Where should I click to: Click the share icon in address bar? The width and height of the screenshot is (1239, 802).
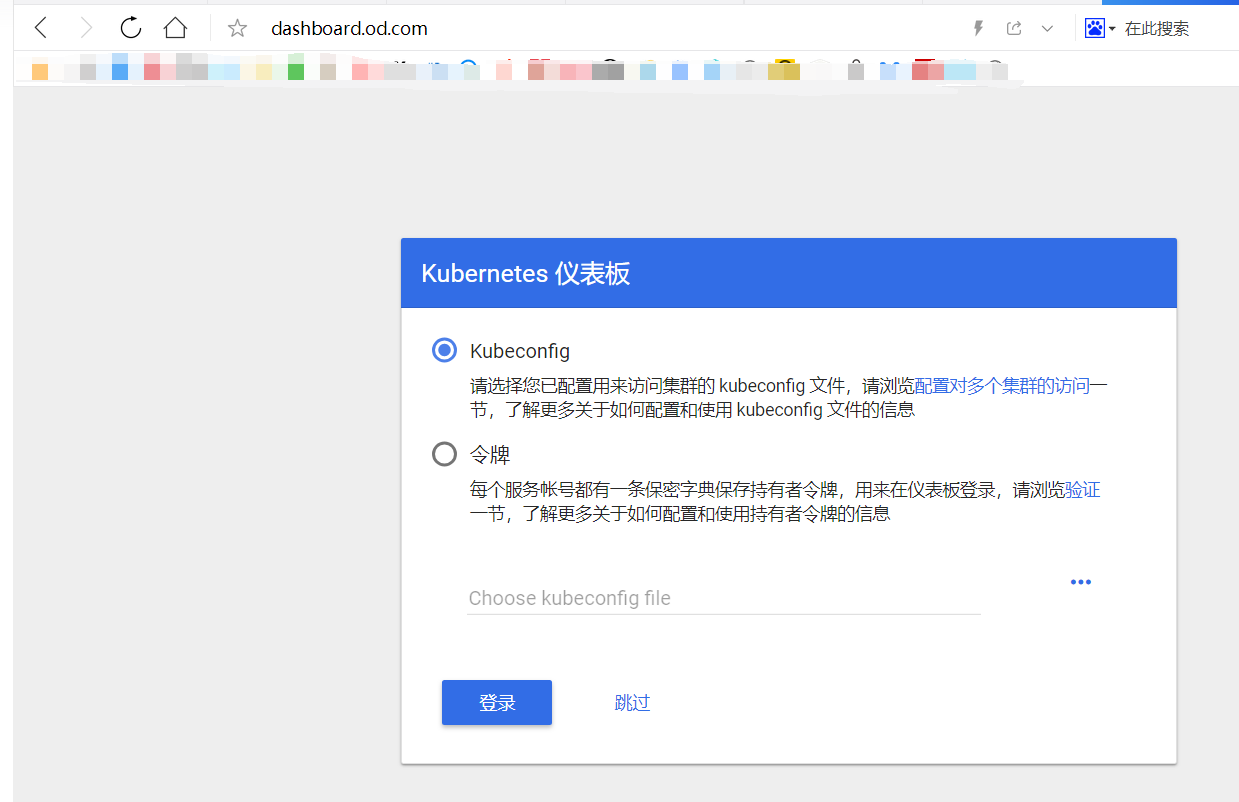pos(1014,28)
